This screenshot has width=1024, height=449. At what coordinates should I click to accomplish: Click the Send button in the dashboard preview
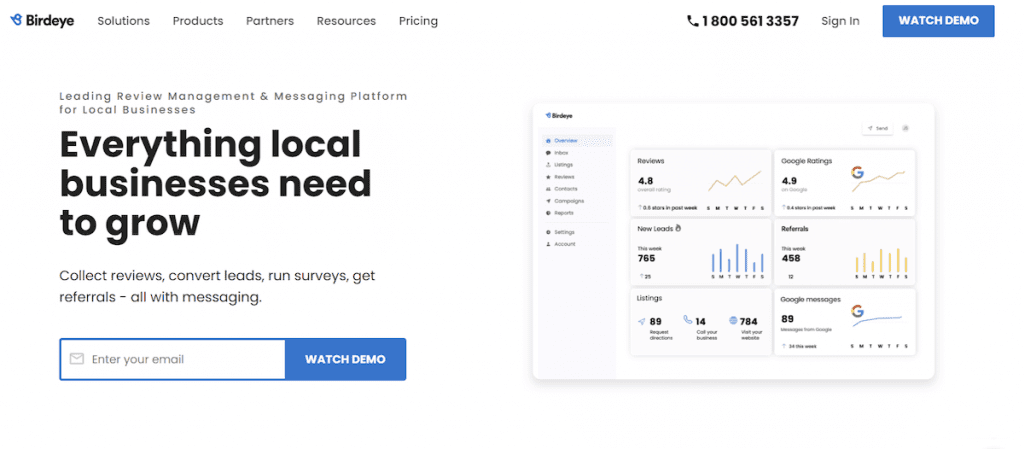[877, 129]
